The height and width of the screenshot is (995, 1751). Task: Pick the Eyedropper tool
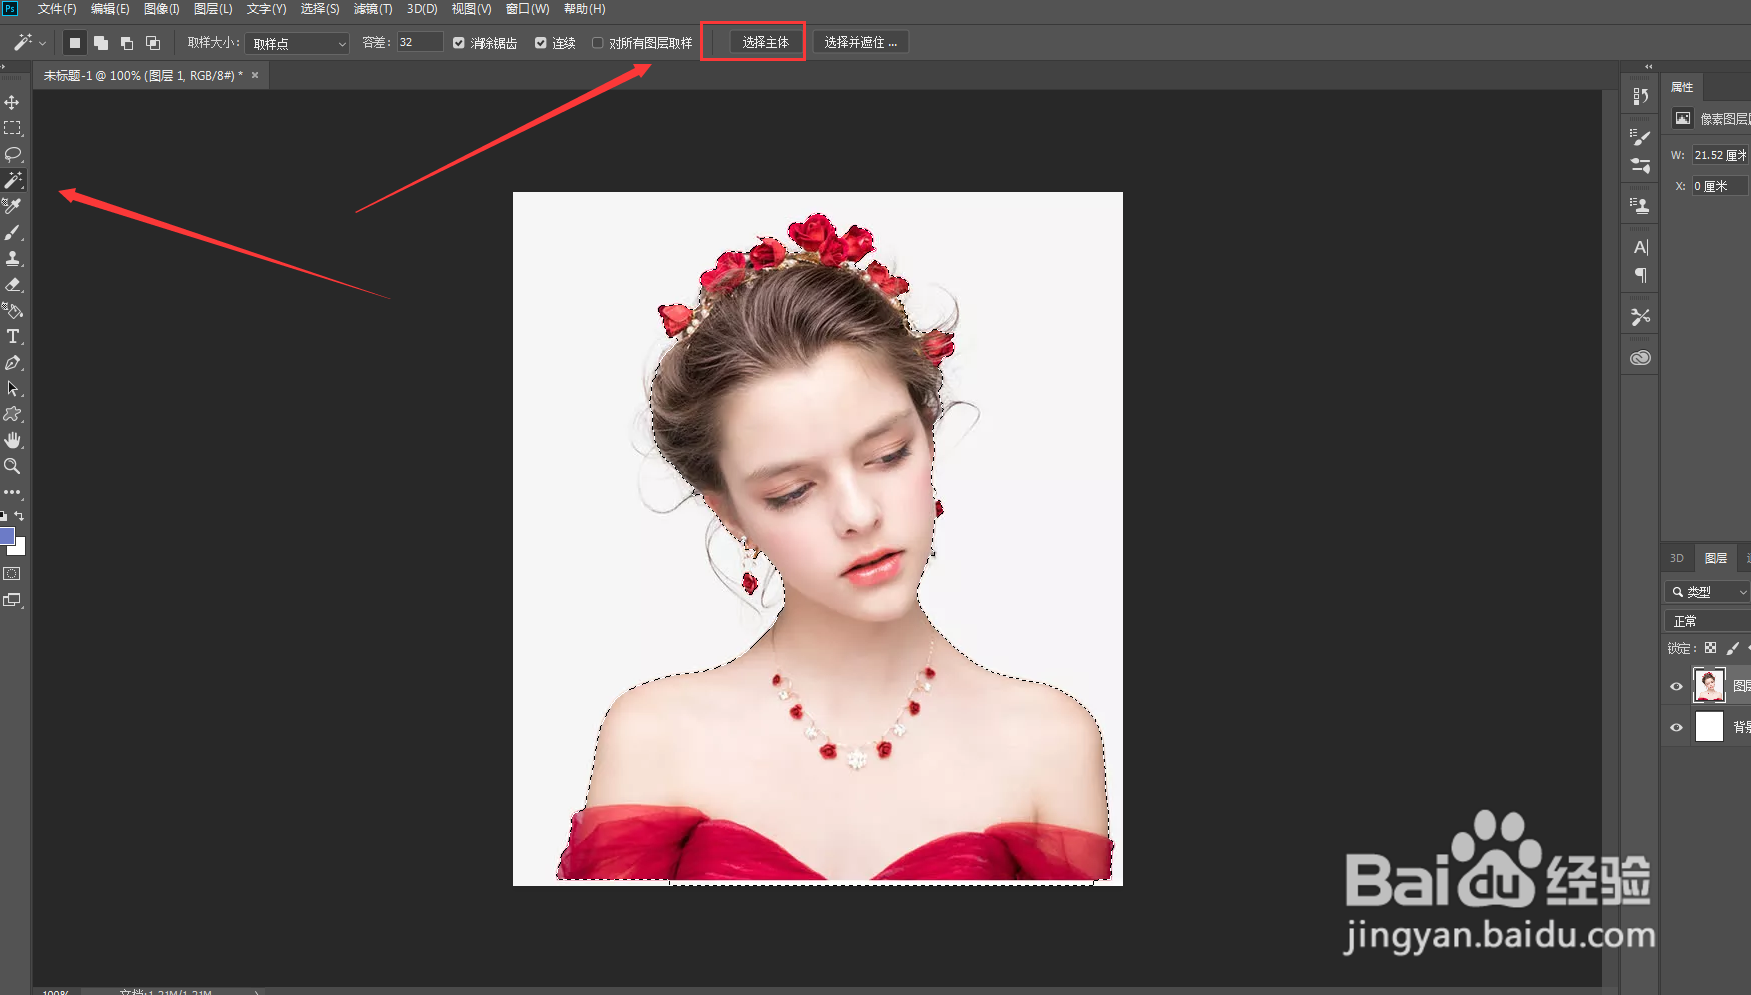click(12, 206)
